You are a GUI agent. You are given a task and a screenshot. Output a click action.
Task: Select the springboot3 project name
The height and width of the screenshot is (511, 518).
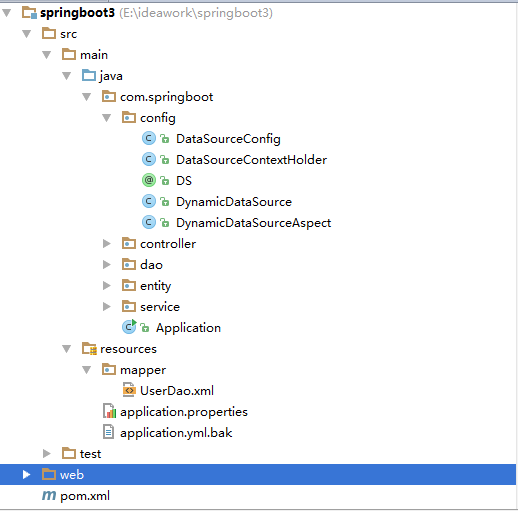[x=77, y=13]
